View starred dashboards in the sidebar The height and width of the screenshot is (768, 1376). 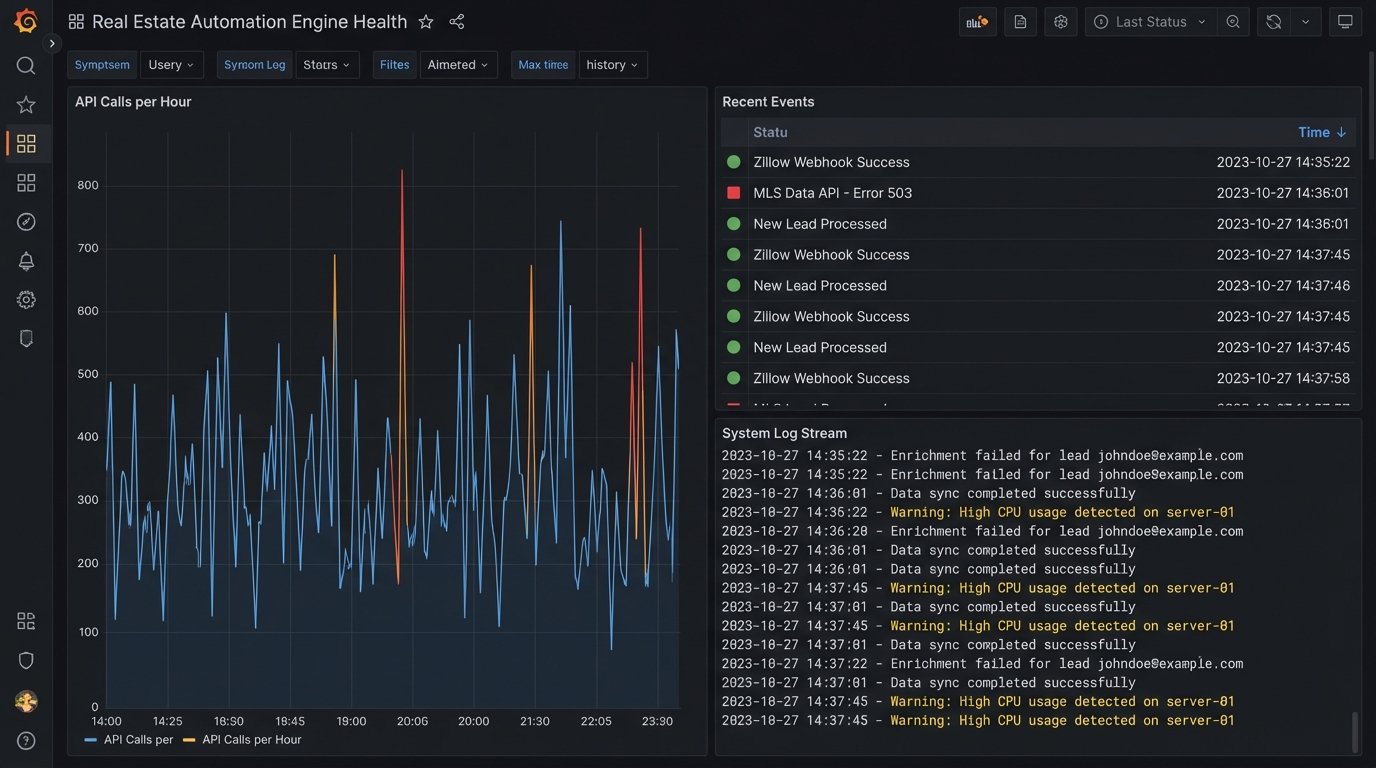click(x=25, y=104)
